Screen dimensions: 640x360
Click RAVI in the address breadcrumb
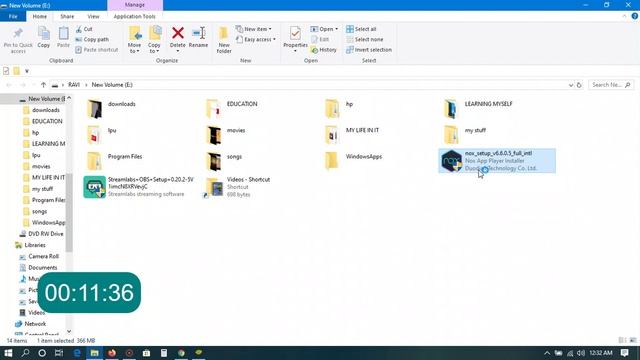pyautogui.click(x=74, y=85)
